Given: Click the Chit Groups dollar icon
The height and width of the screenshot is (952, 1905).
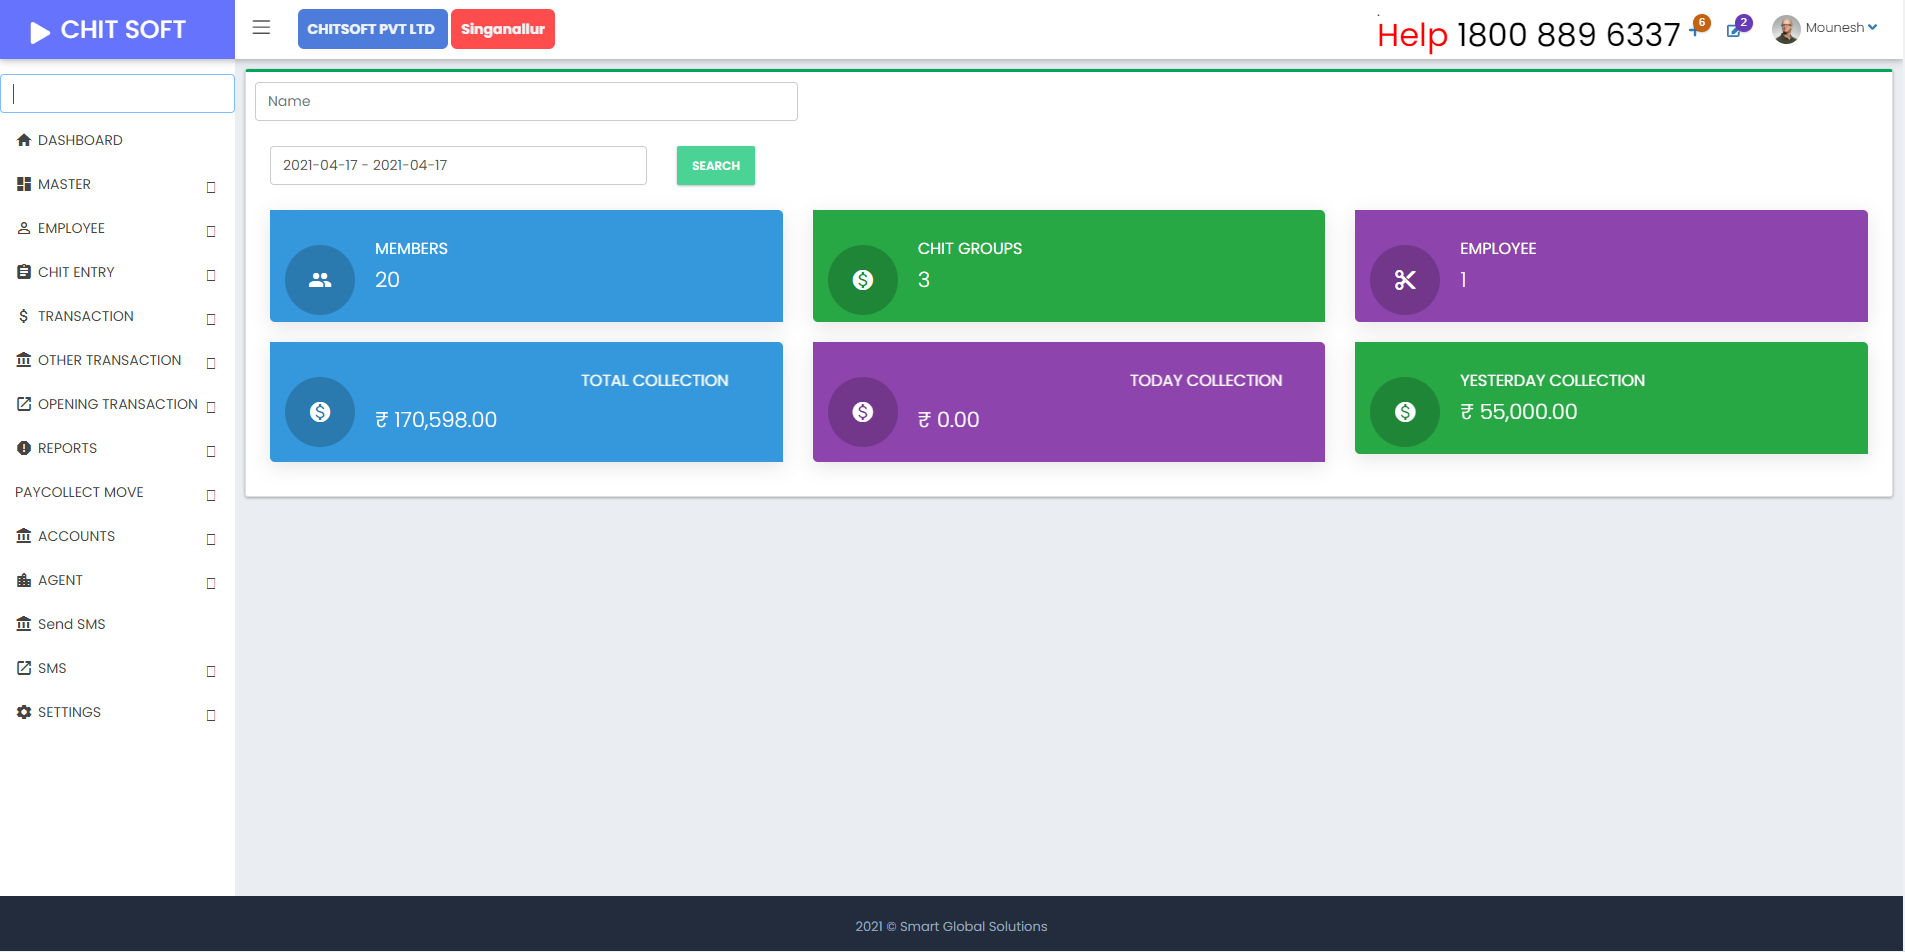Looking at the screenshot, I should pos(862,280).
